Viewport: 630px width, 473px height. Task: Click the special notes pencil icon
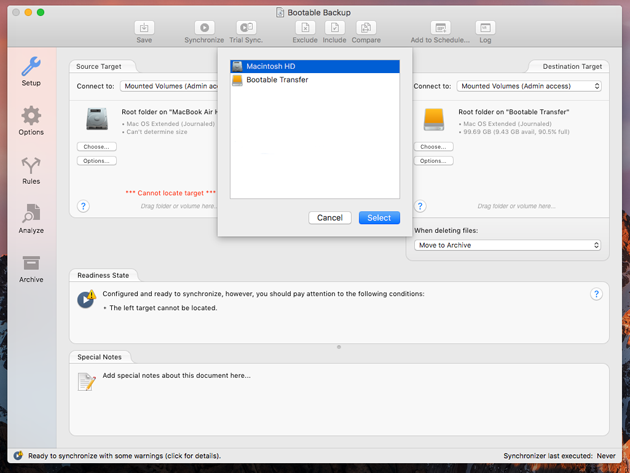87,382
